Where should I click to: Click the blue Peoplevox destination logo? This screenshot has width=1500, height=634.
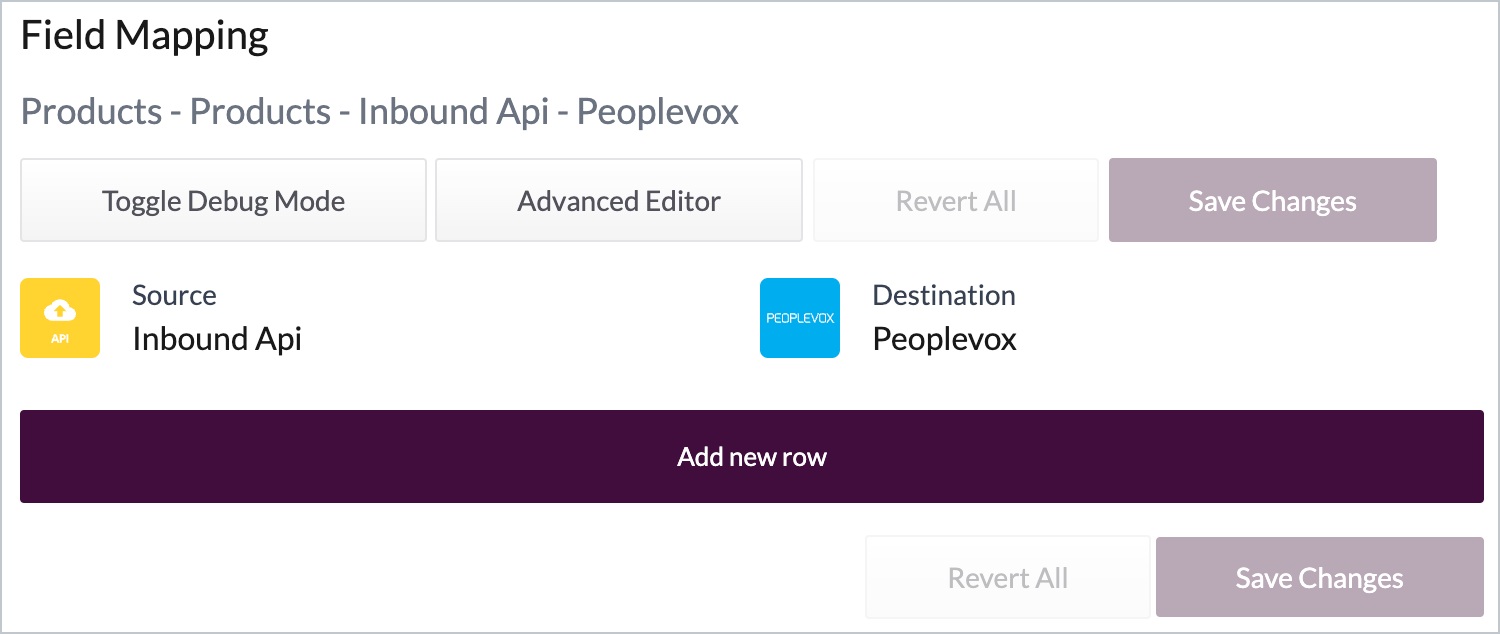[800, 318]
